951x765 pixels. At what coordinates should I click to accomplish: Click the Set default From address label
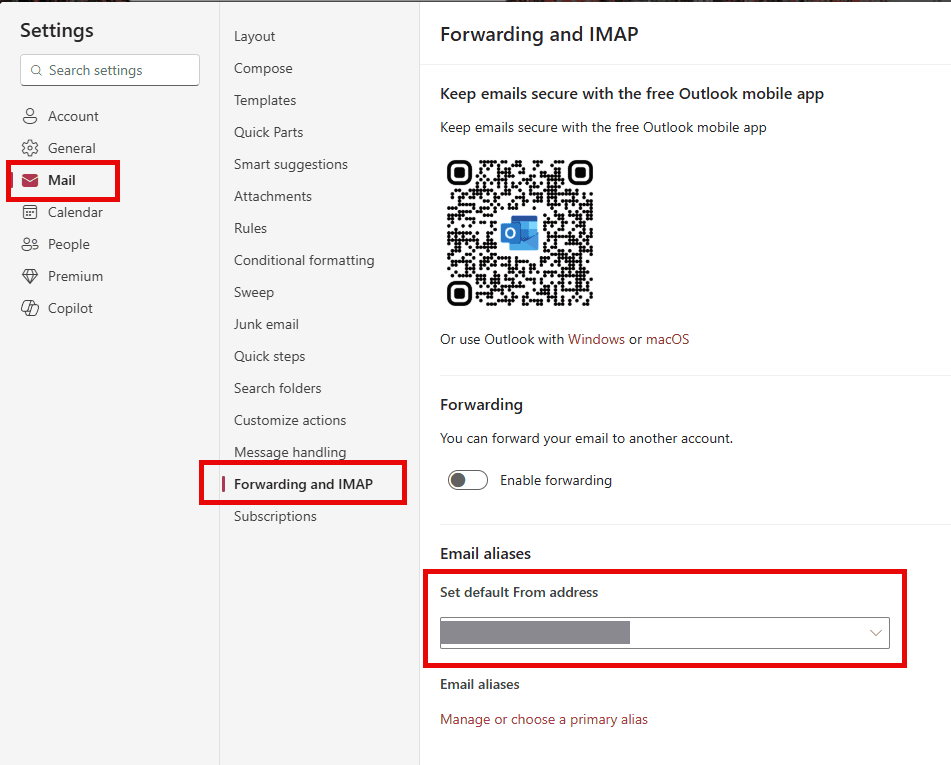click(519, 592)
